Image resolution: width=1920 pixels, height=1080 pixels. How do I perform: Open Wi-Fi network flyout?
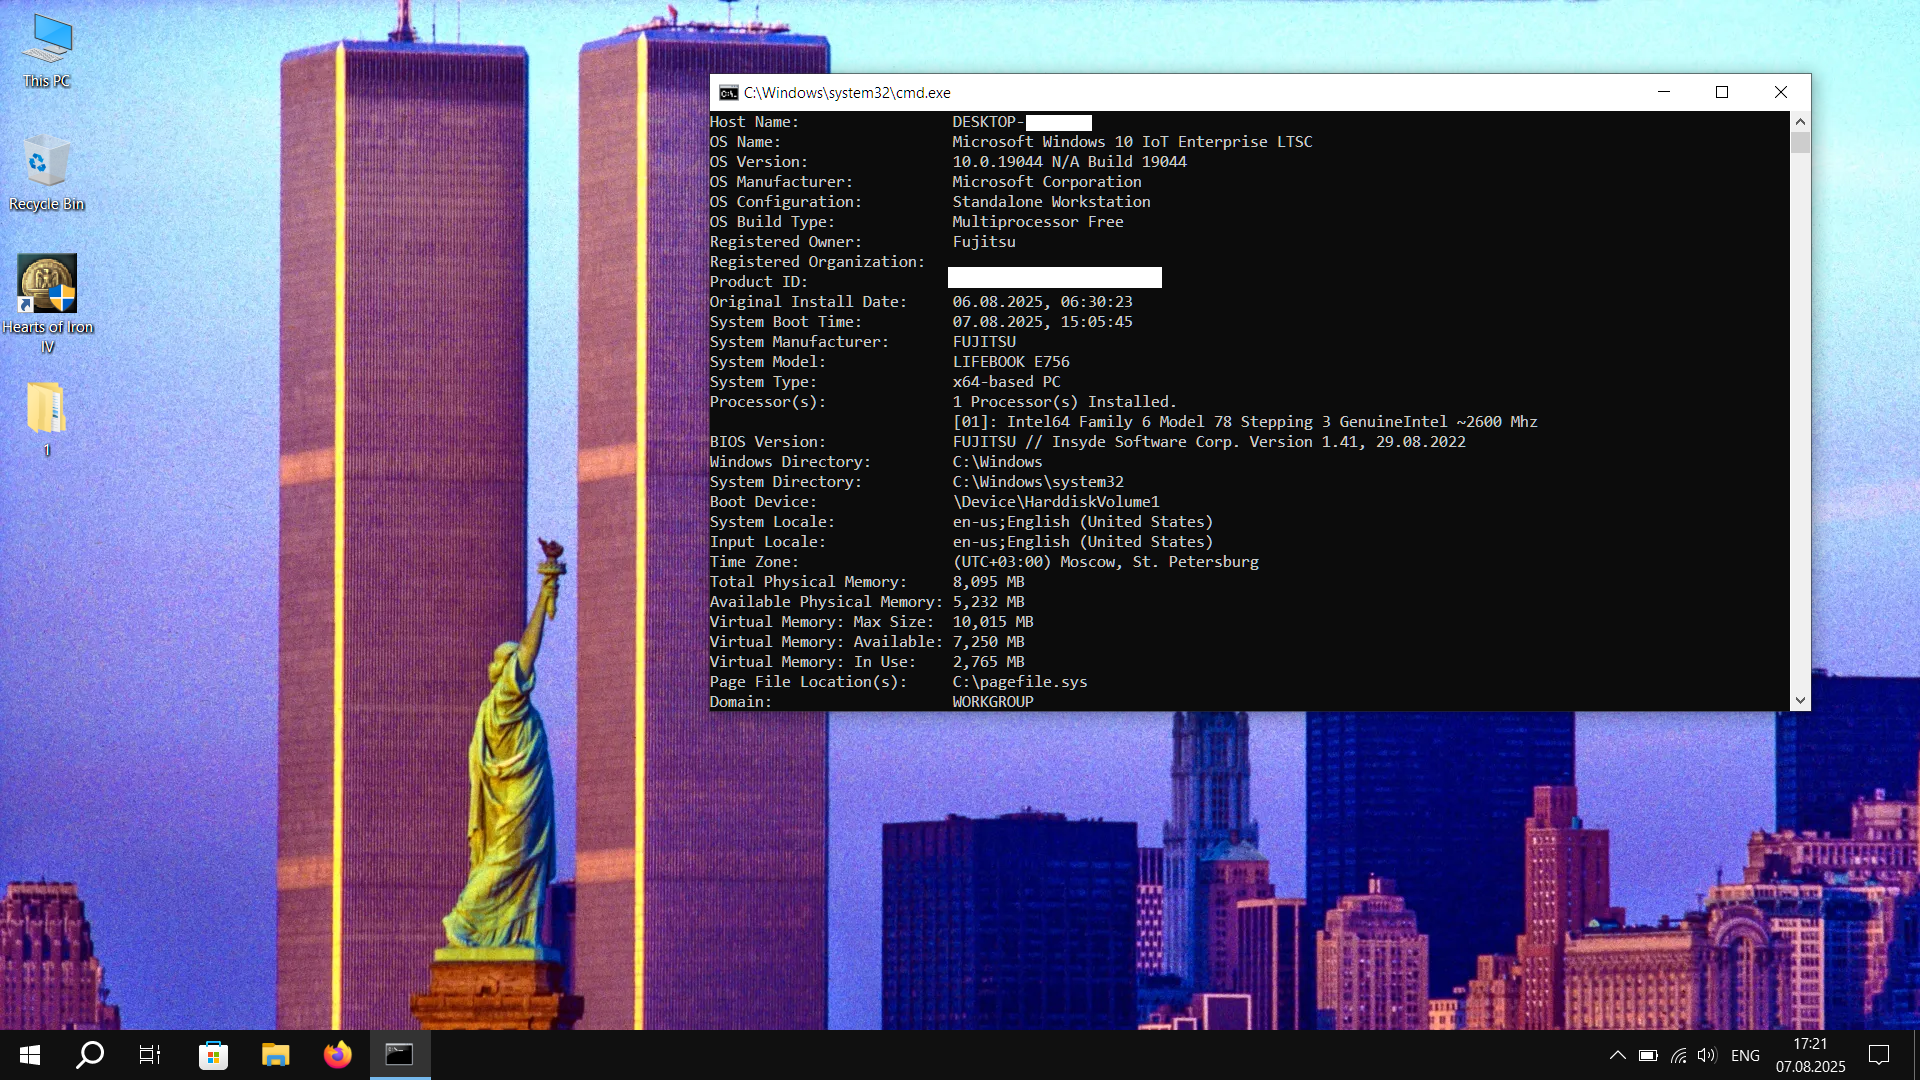1678,1055
